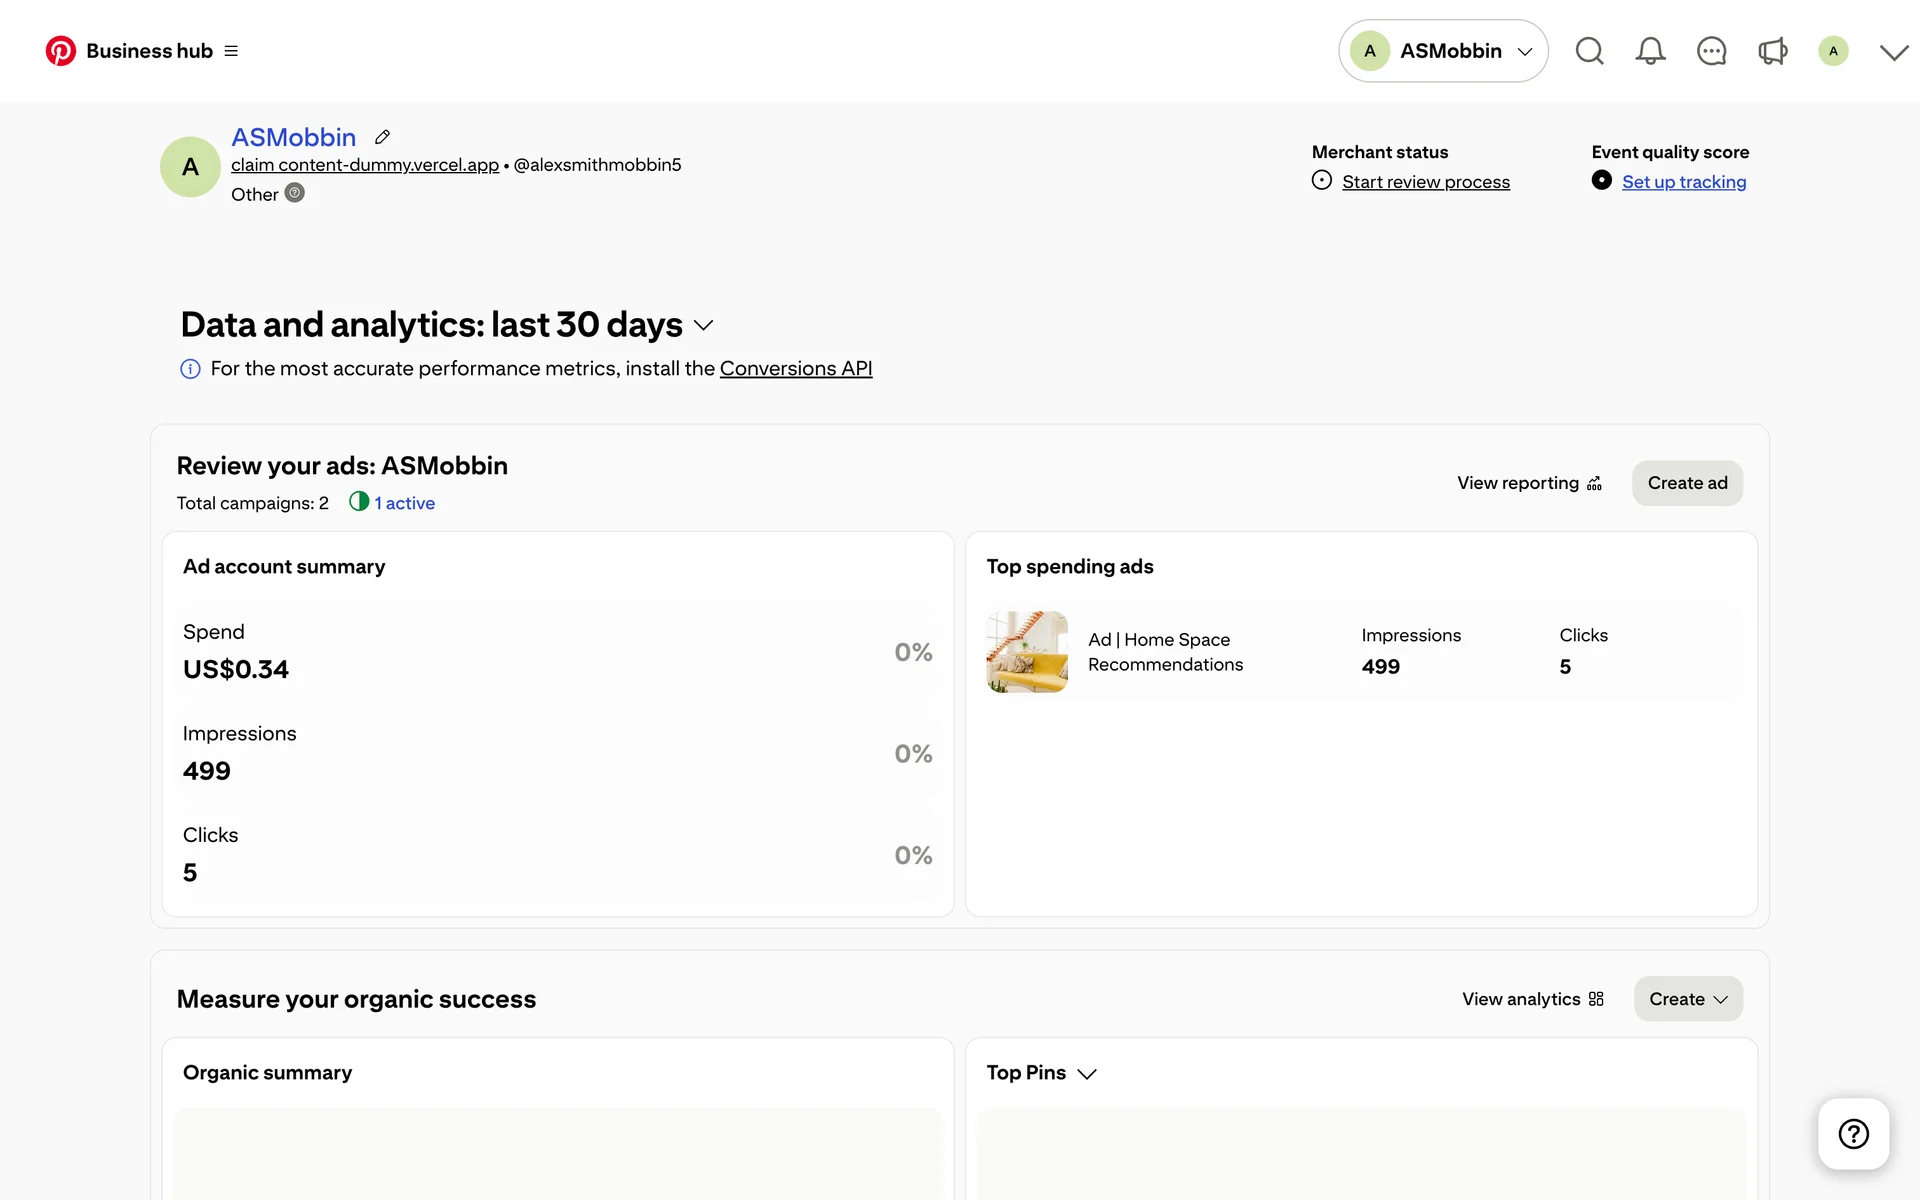Viewport: 1920px width, 1200px height.
Task: Click the info icon beside Other
Action: [294, 193]
